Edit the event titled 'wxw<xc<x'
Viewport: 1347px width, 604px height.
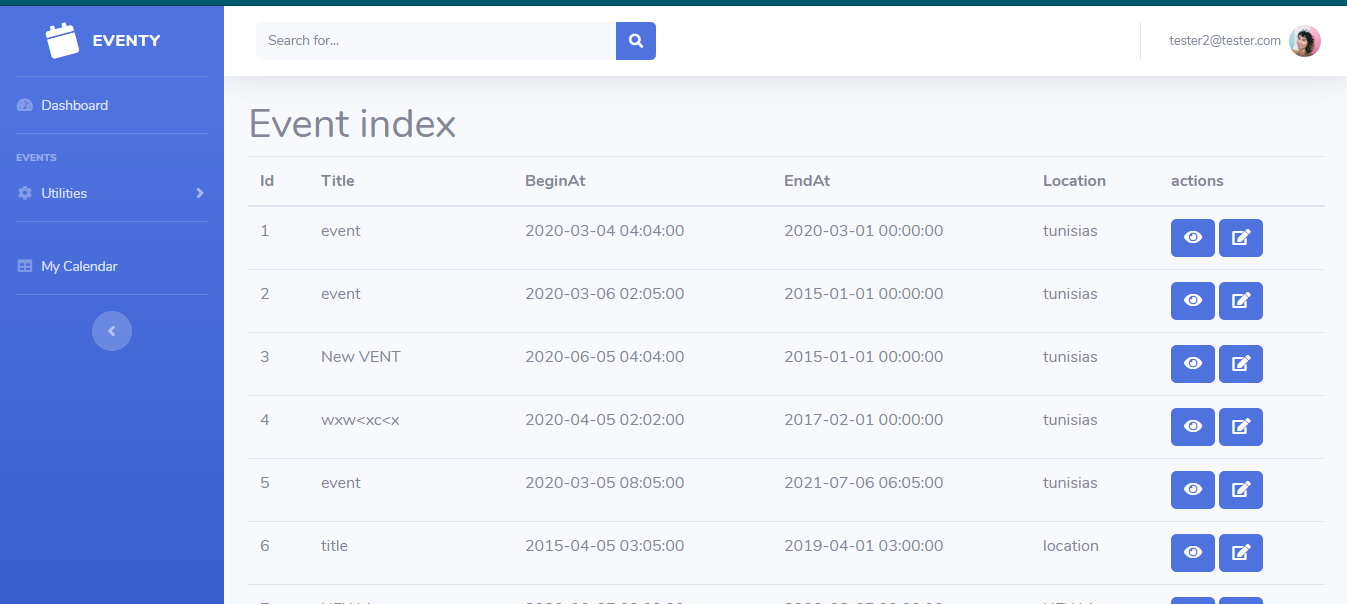[x=1240, y=427]
